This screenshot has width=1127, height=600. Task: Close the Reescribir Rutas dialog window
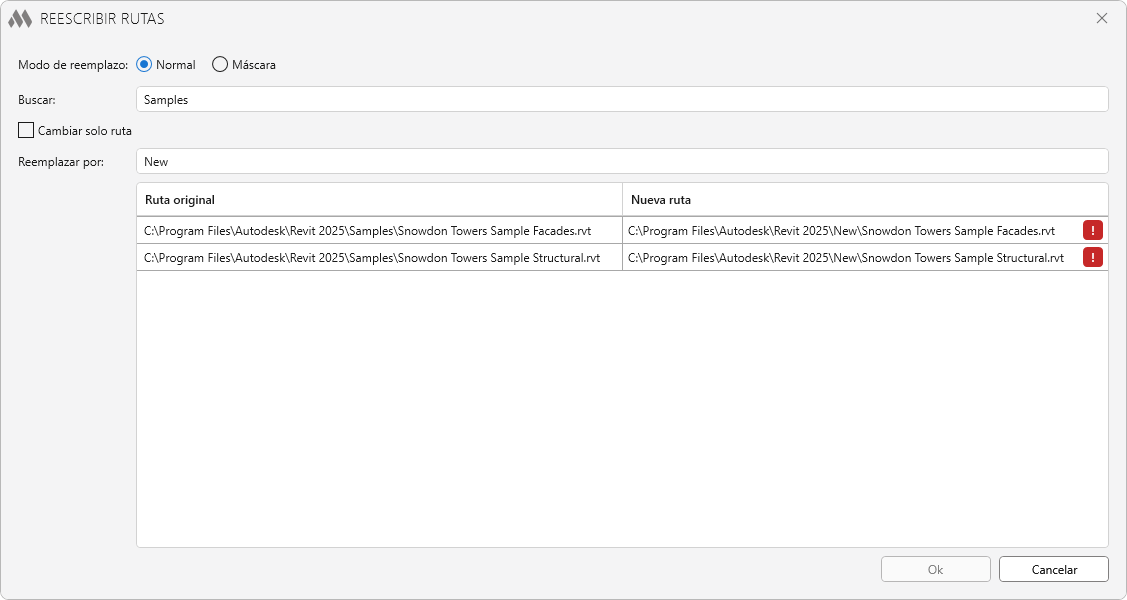(x=1102, y=18)
